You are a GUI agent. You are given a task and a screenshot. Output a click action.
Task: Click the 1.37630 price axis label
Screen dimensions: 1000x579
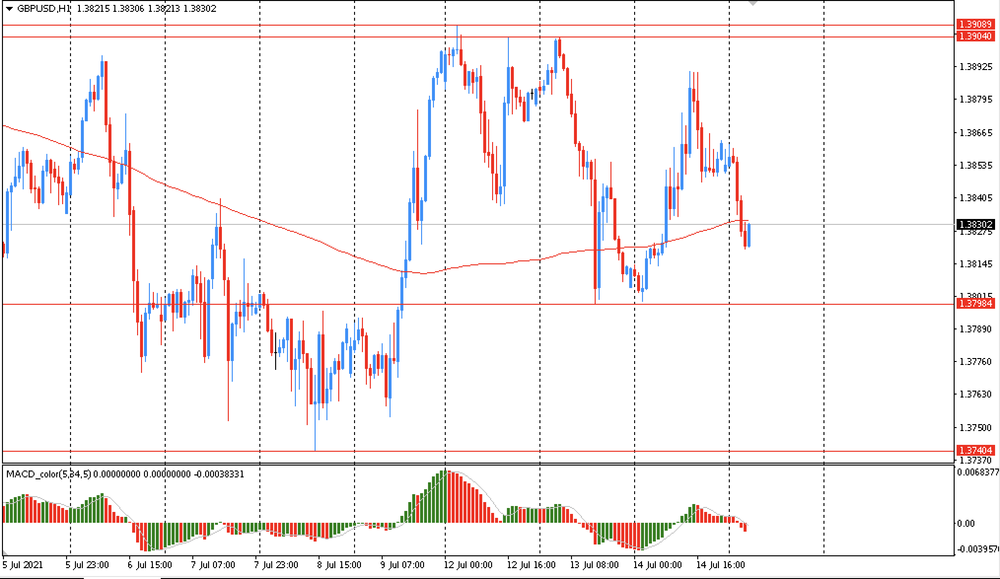pyautogui.click(x=976, y=395)
